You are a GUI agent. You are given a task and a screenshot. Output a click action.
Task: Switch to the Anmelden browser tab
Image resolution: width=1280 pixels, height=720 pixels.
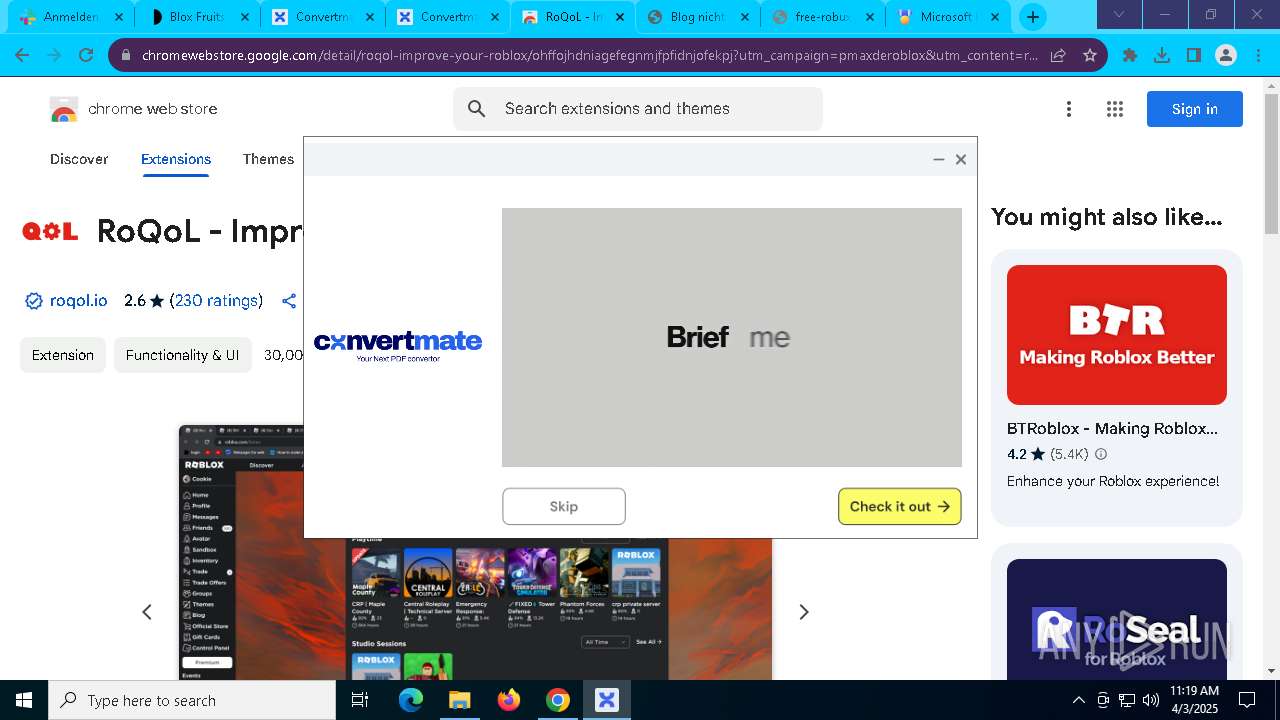click(70, 17)
